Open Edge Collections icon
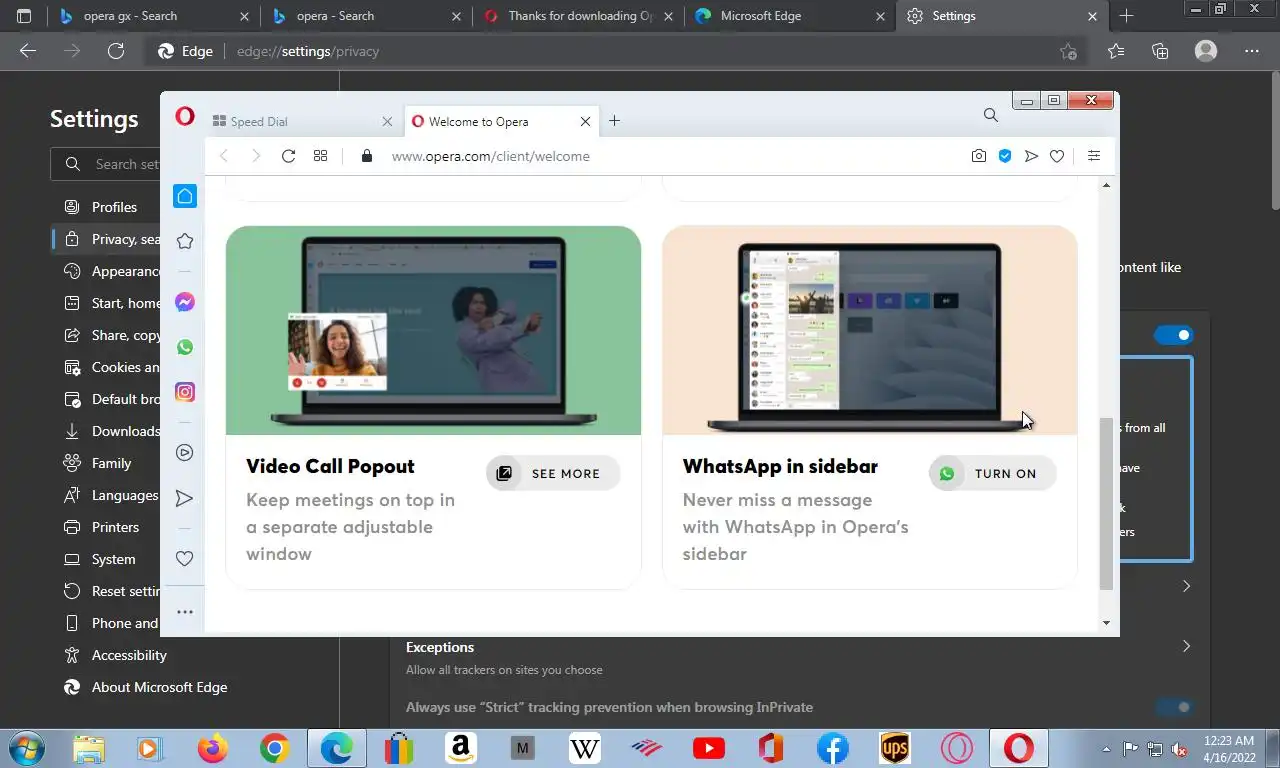Viewport: 1280px width, 768px height. point(1160,51)
